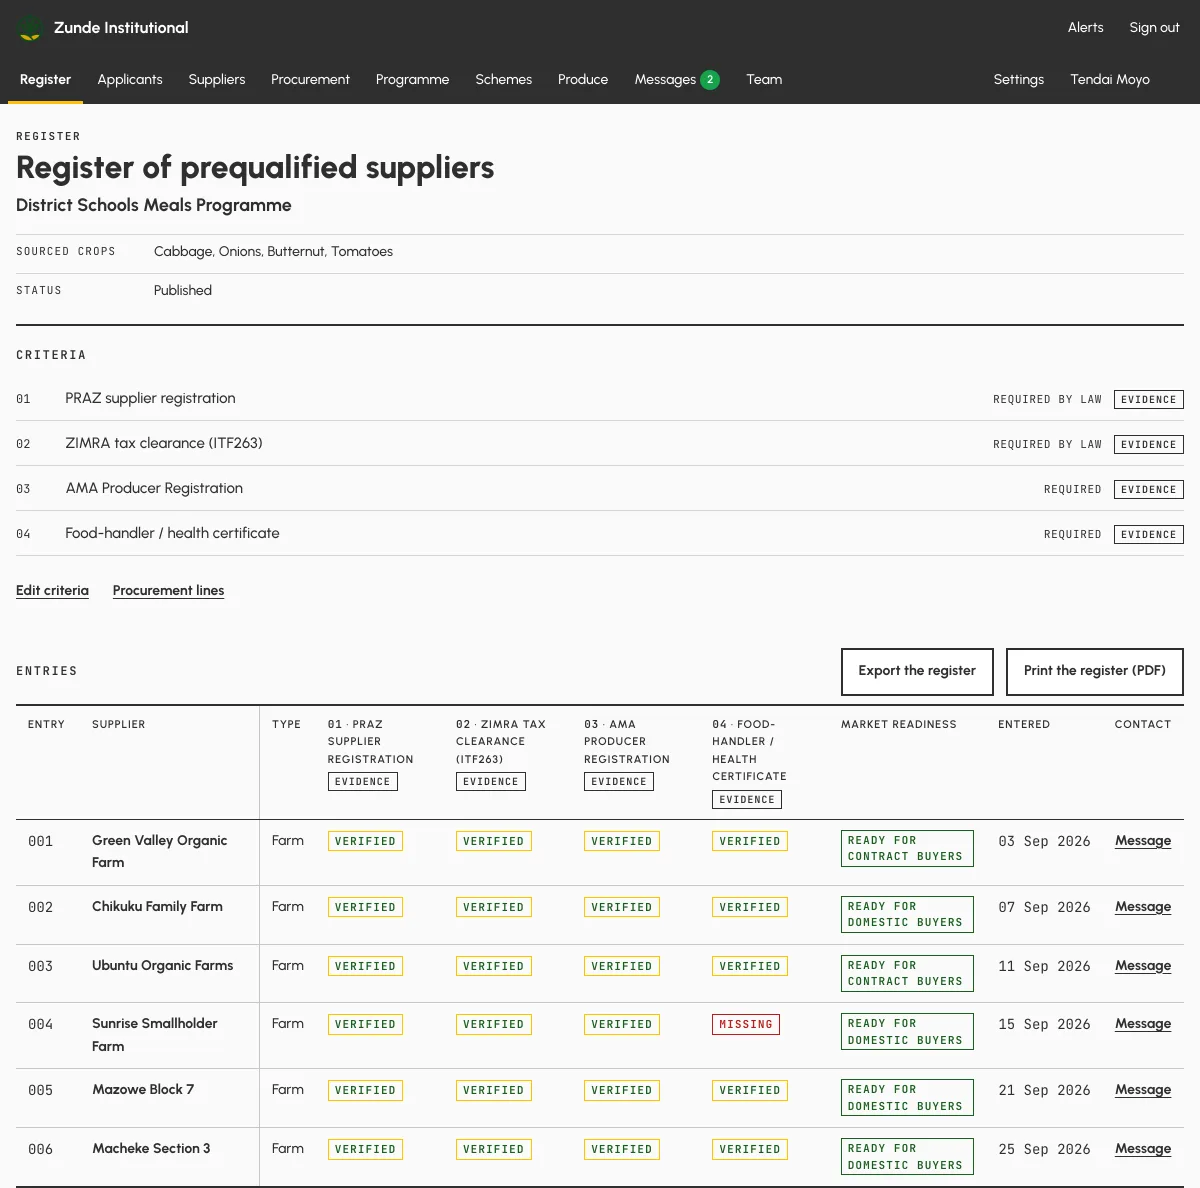Click Evidence under the AMA column header
The width and height of the screenshot is (1200, 1188).
coord(619,782)
